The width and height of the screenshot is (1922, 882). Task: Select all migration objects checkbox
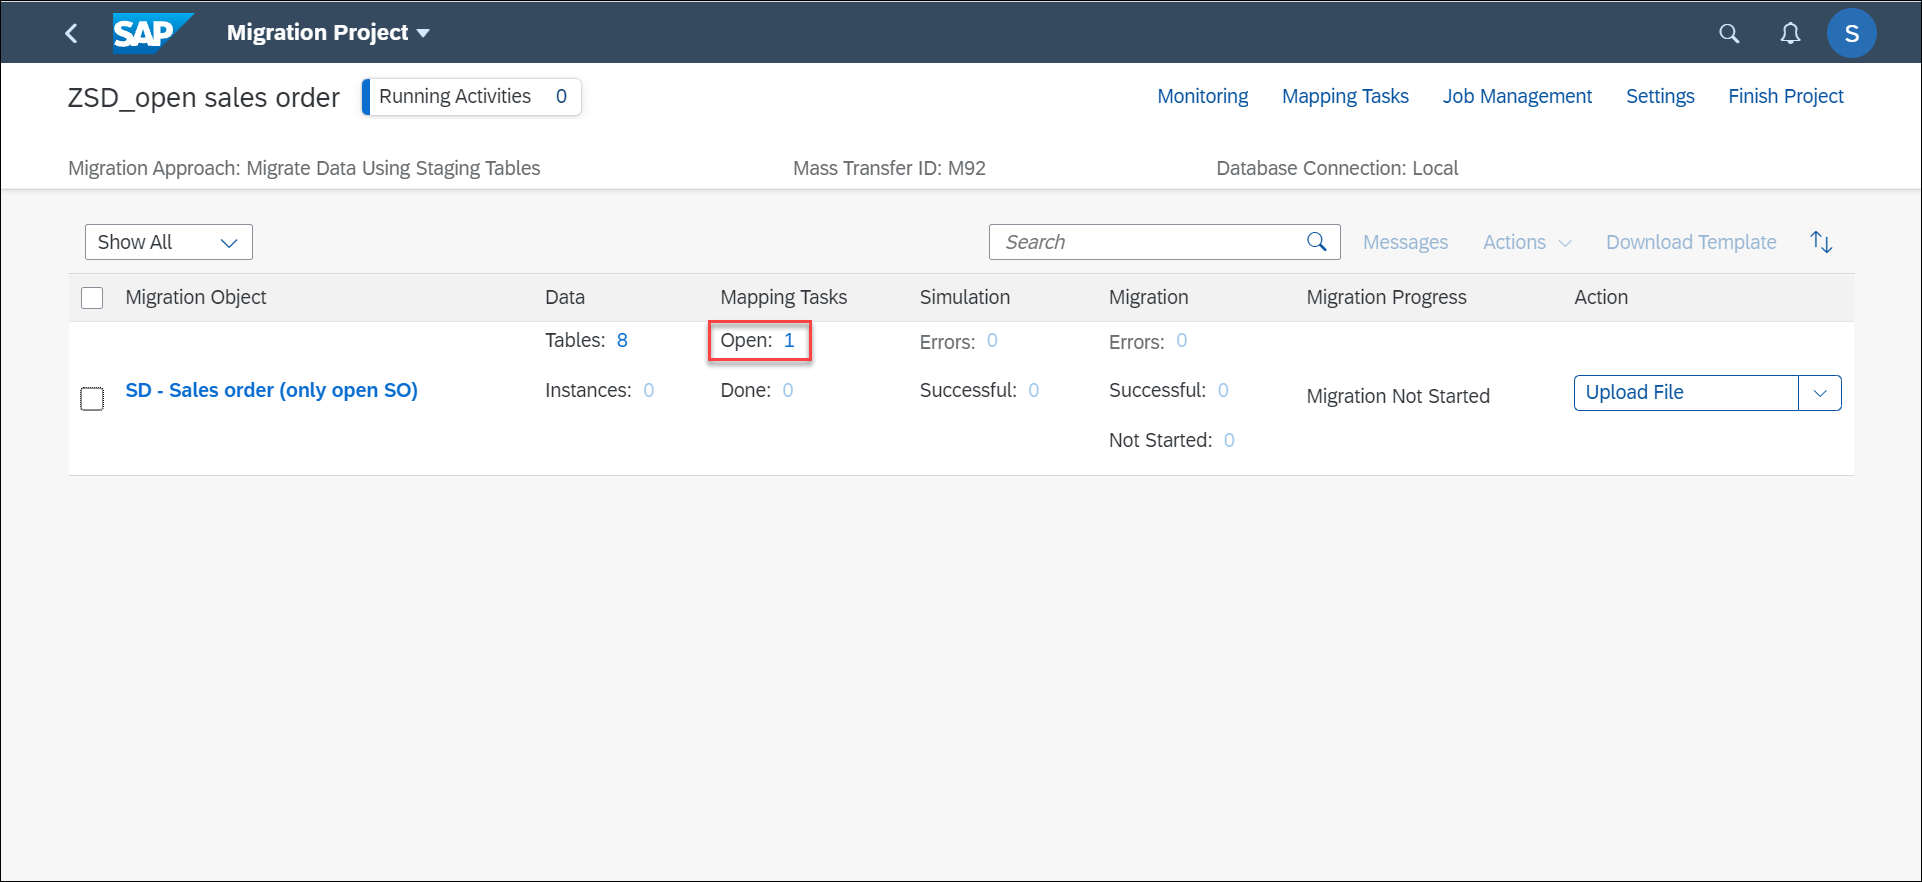92,298
